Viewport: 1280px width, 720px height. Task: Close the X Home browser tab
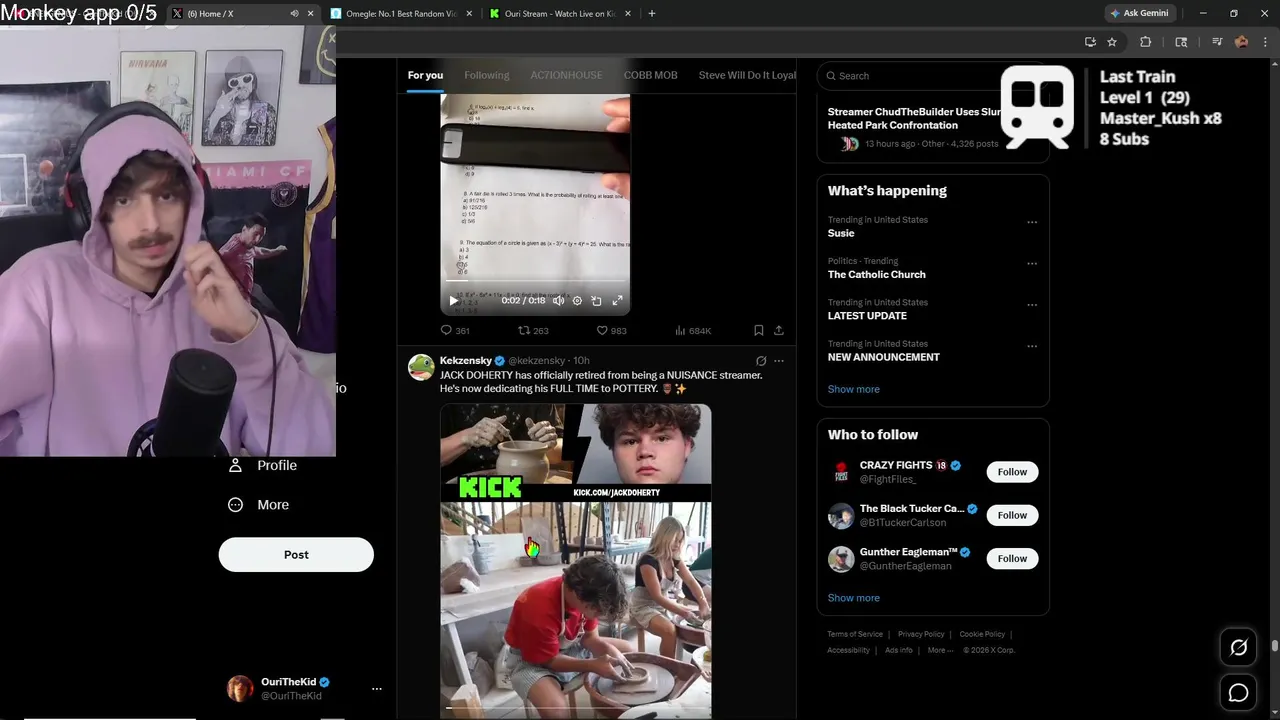(x=311, y=14)
